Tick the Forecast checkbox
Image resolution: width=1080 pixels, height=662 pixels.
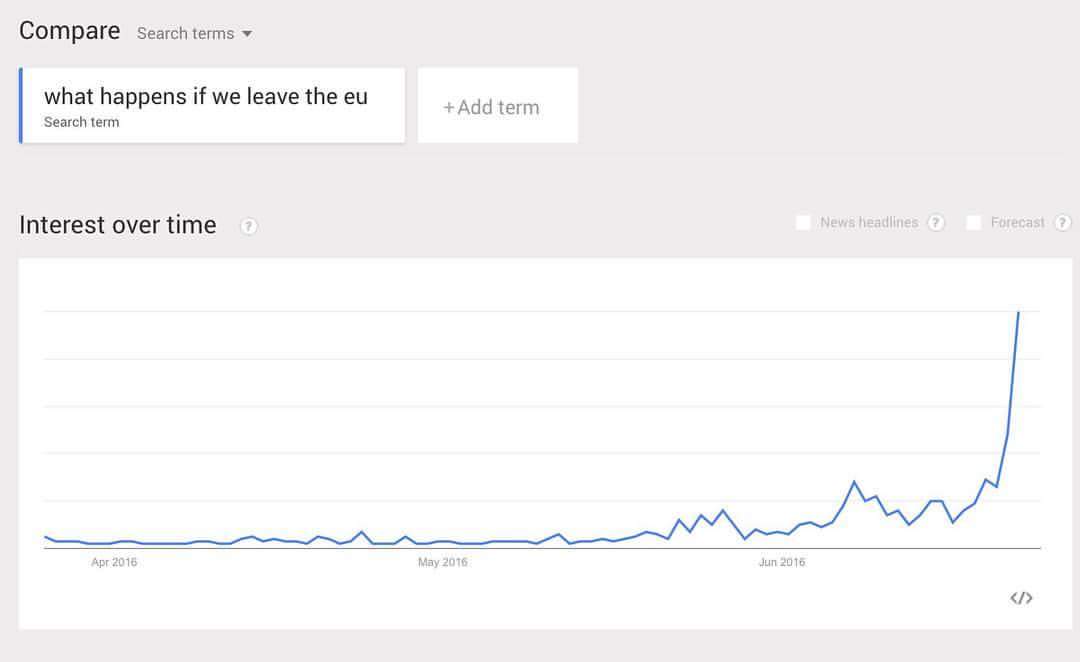(x=974, y=223)
